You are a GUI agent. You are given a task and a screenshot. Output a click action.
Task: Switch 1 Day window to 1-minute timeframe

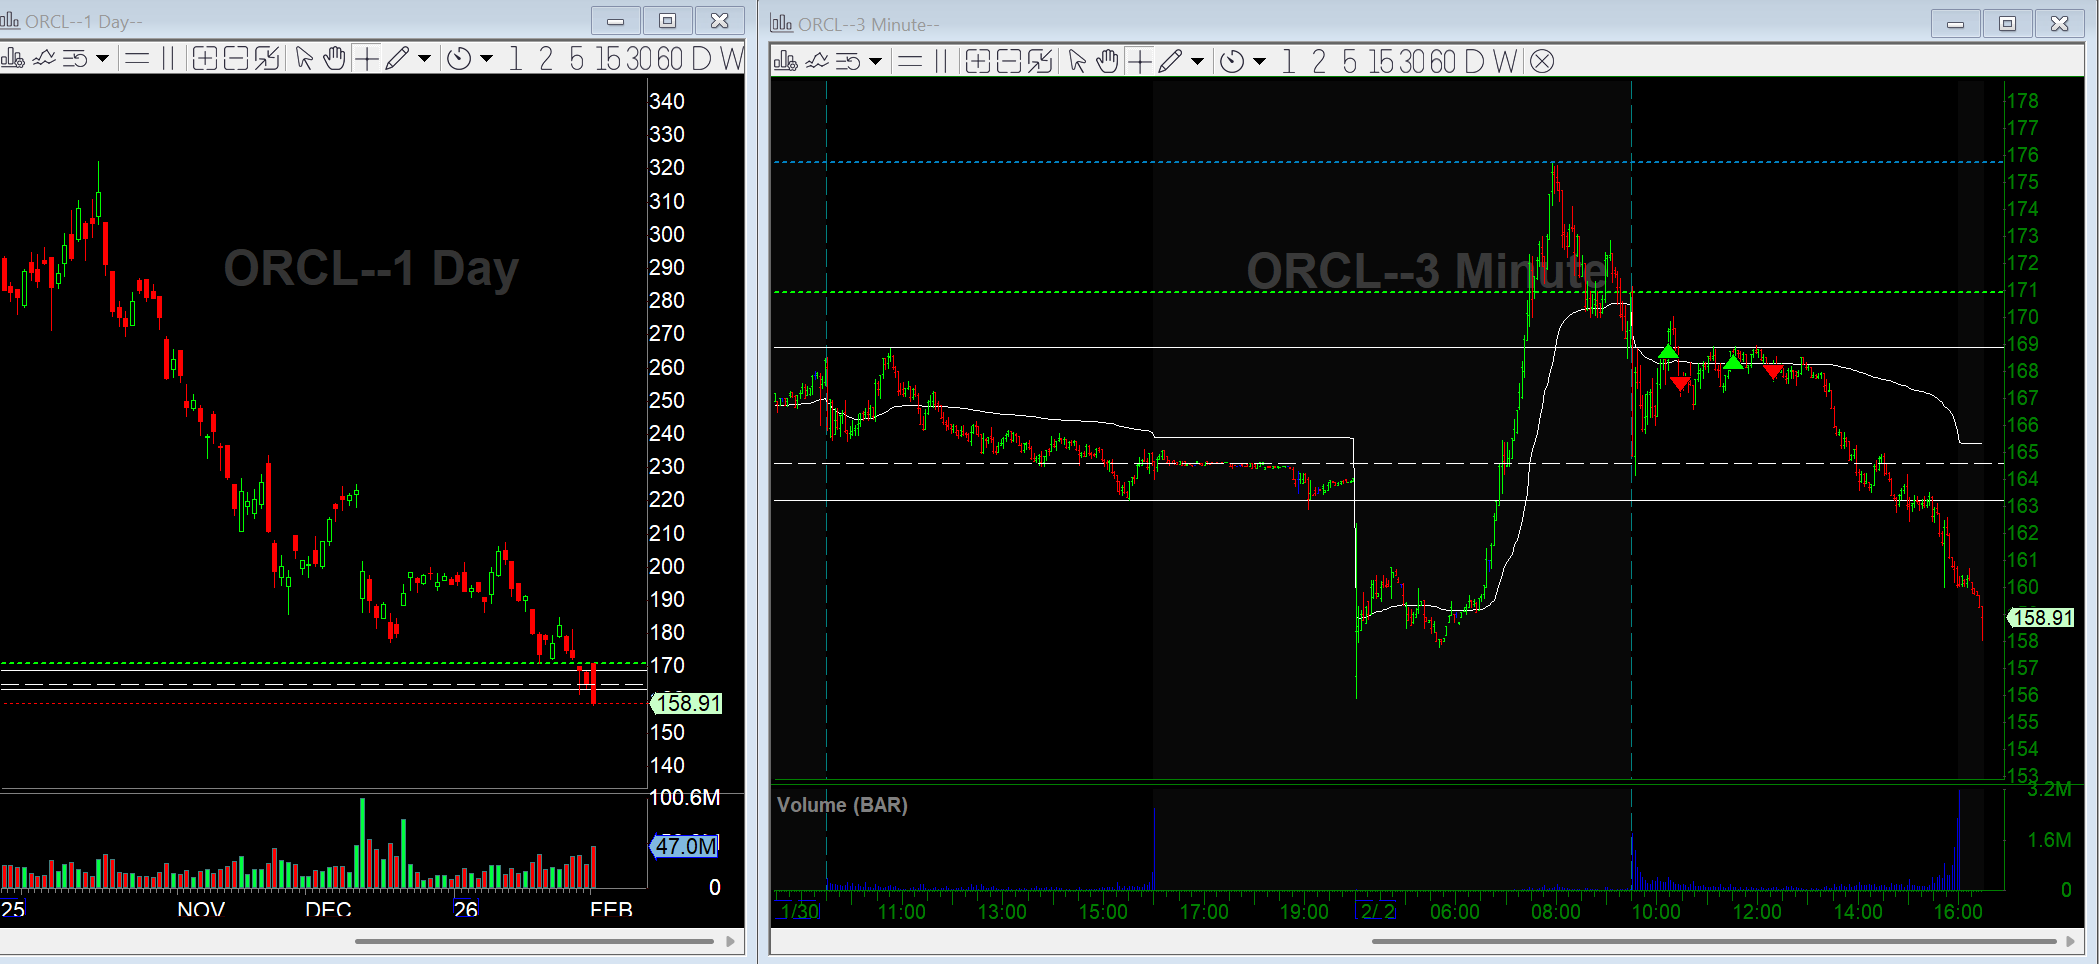[x=515, y=59]
